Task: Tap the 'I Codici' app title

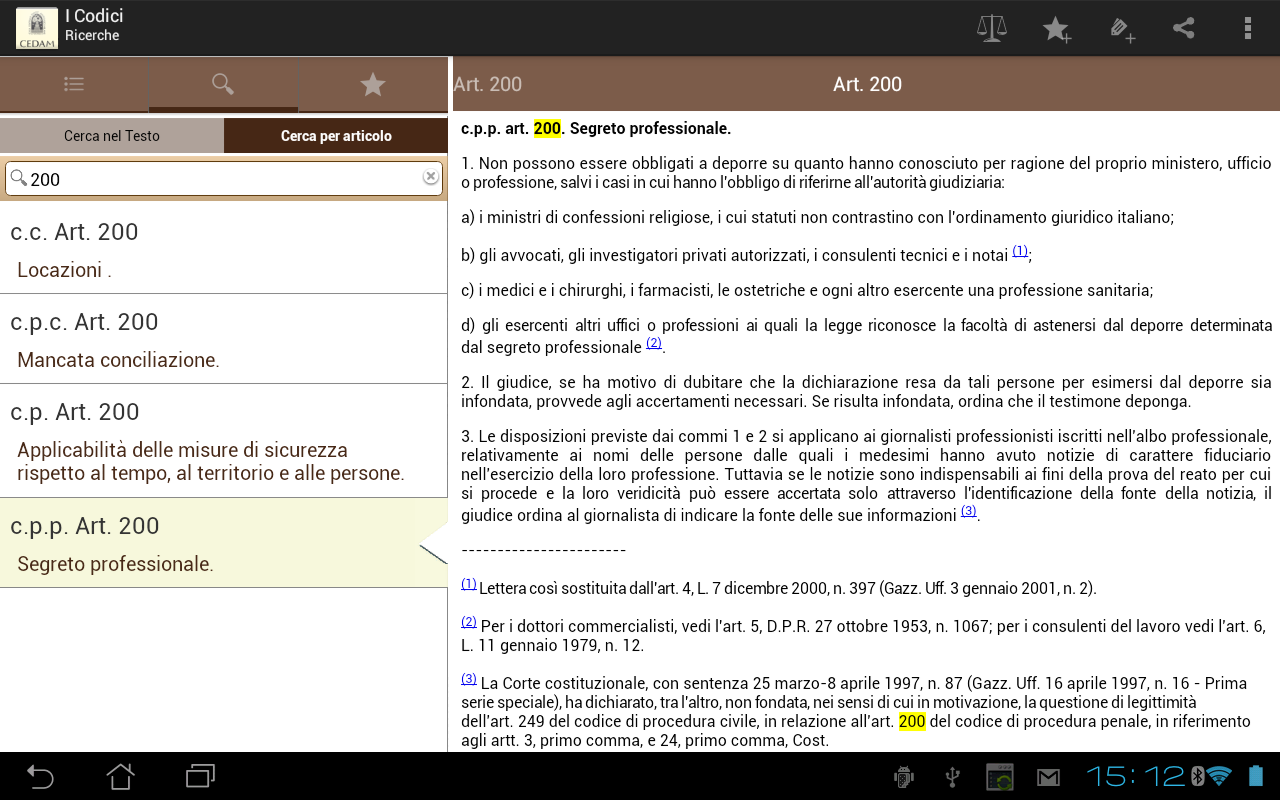Action: [x=94, y=16]
